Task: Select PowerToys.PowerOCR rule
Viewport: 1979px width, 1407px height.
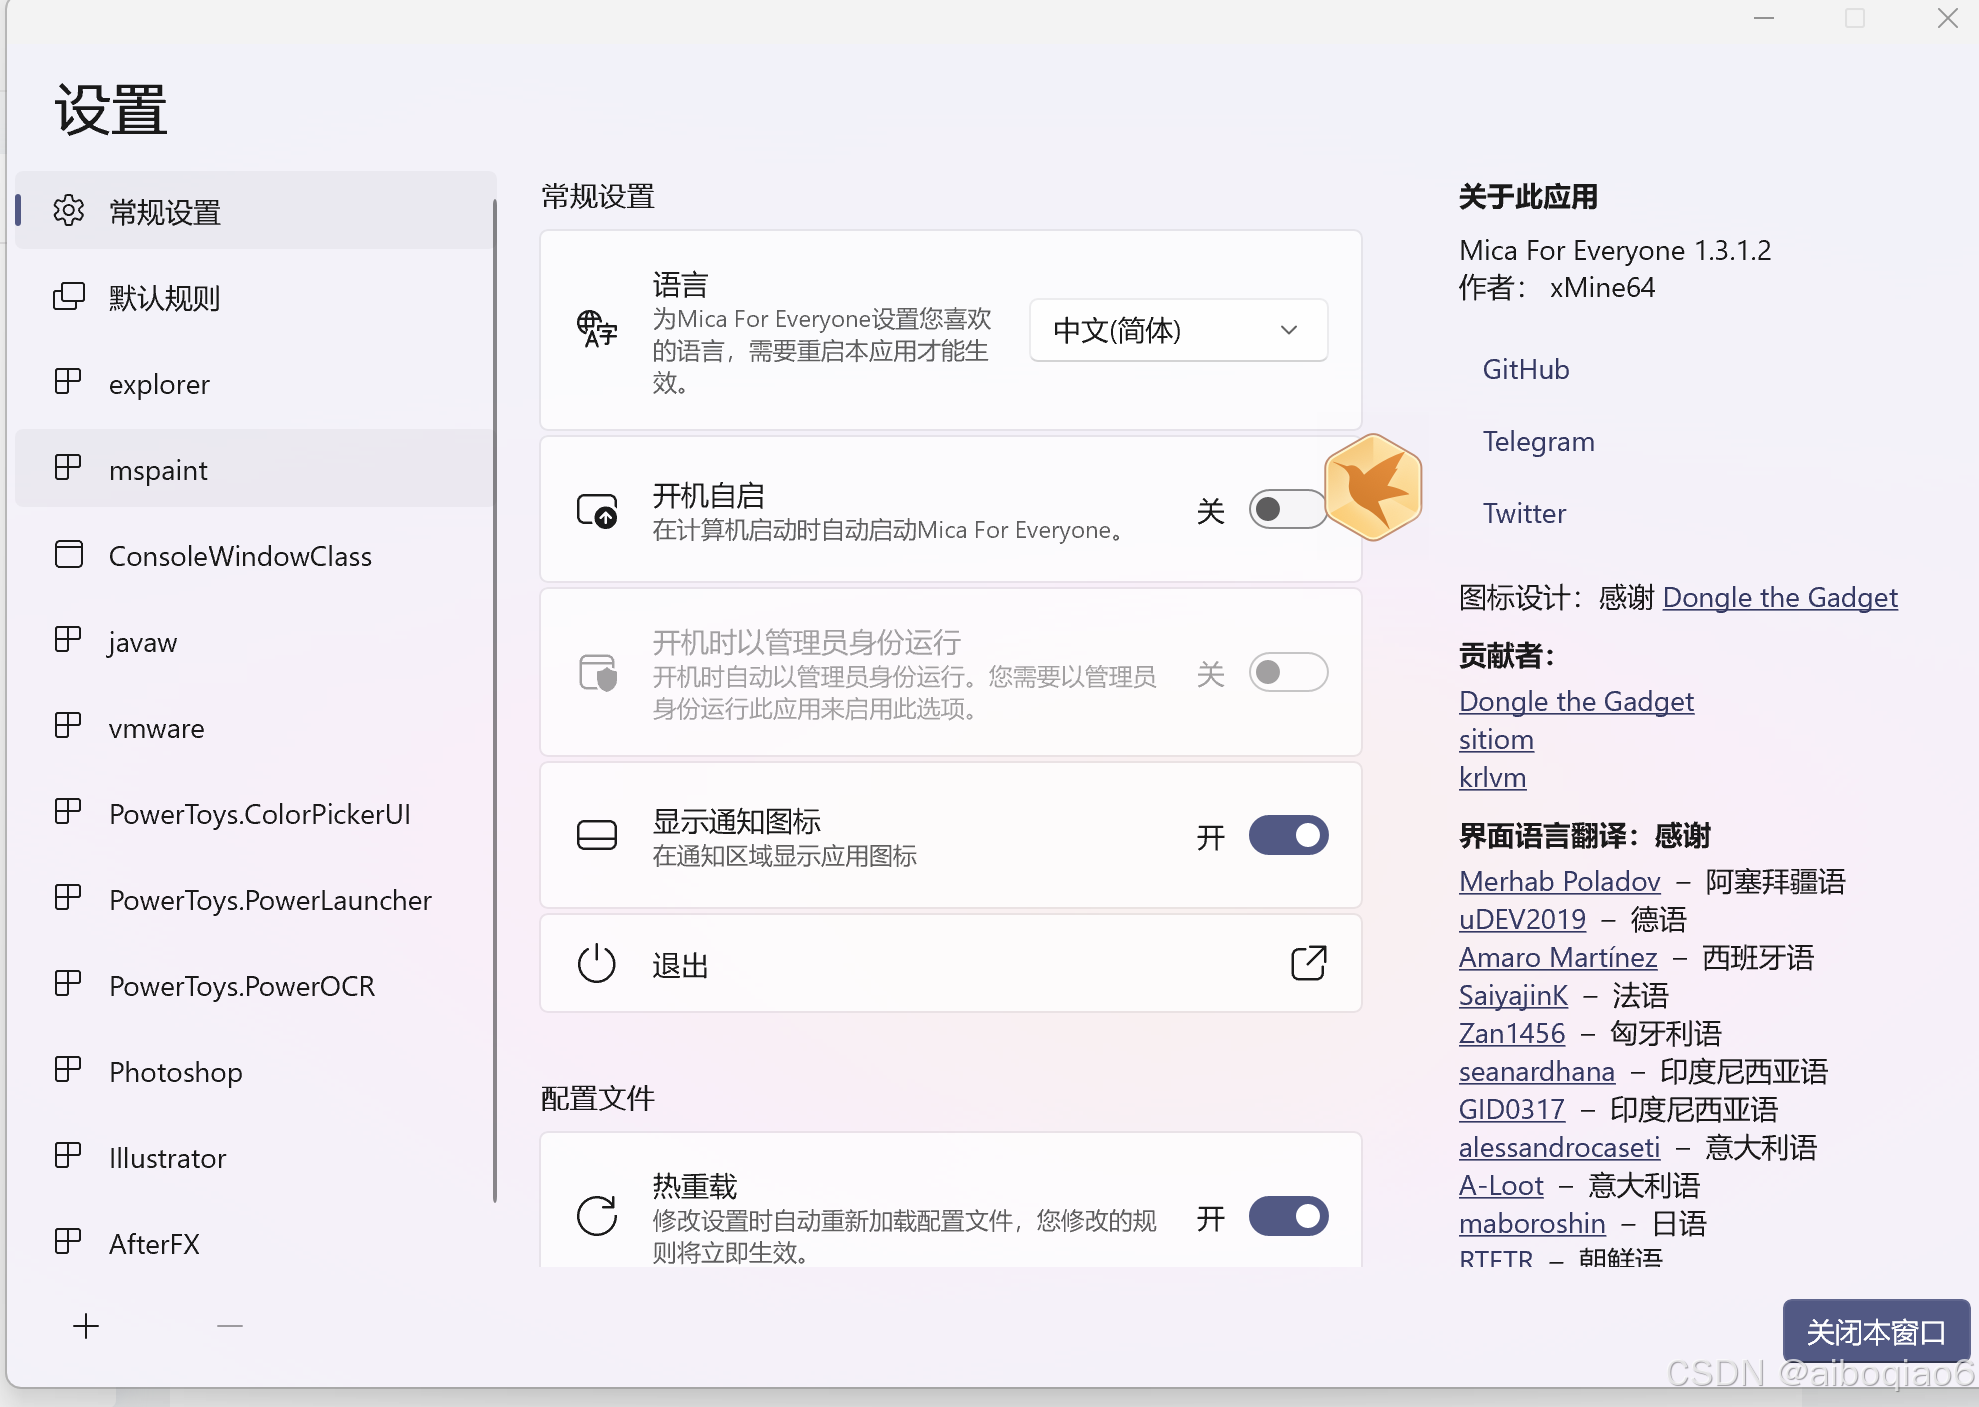Action: click(255, 985)
